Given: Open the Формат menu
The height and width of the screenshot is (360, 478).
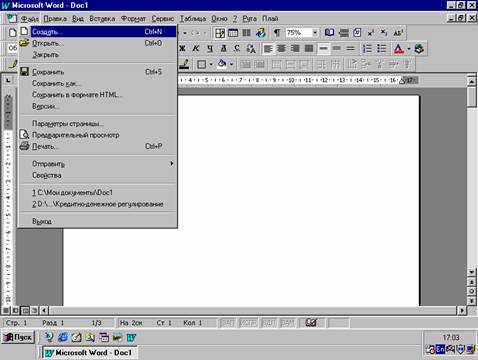Looking at the screenshot, I should coord(133,19).
